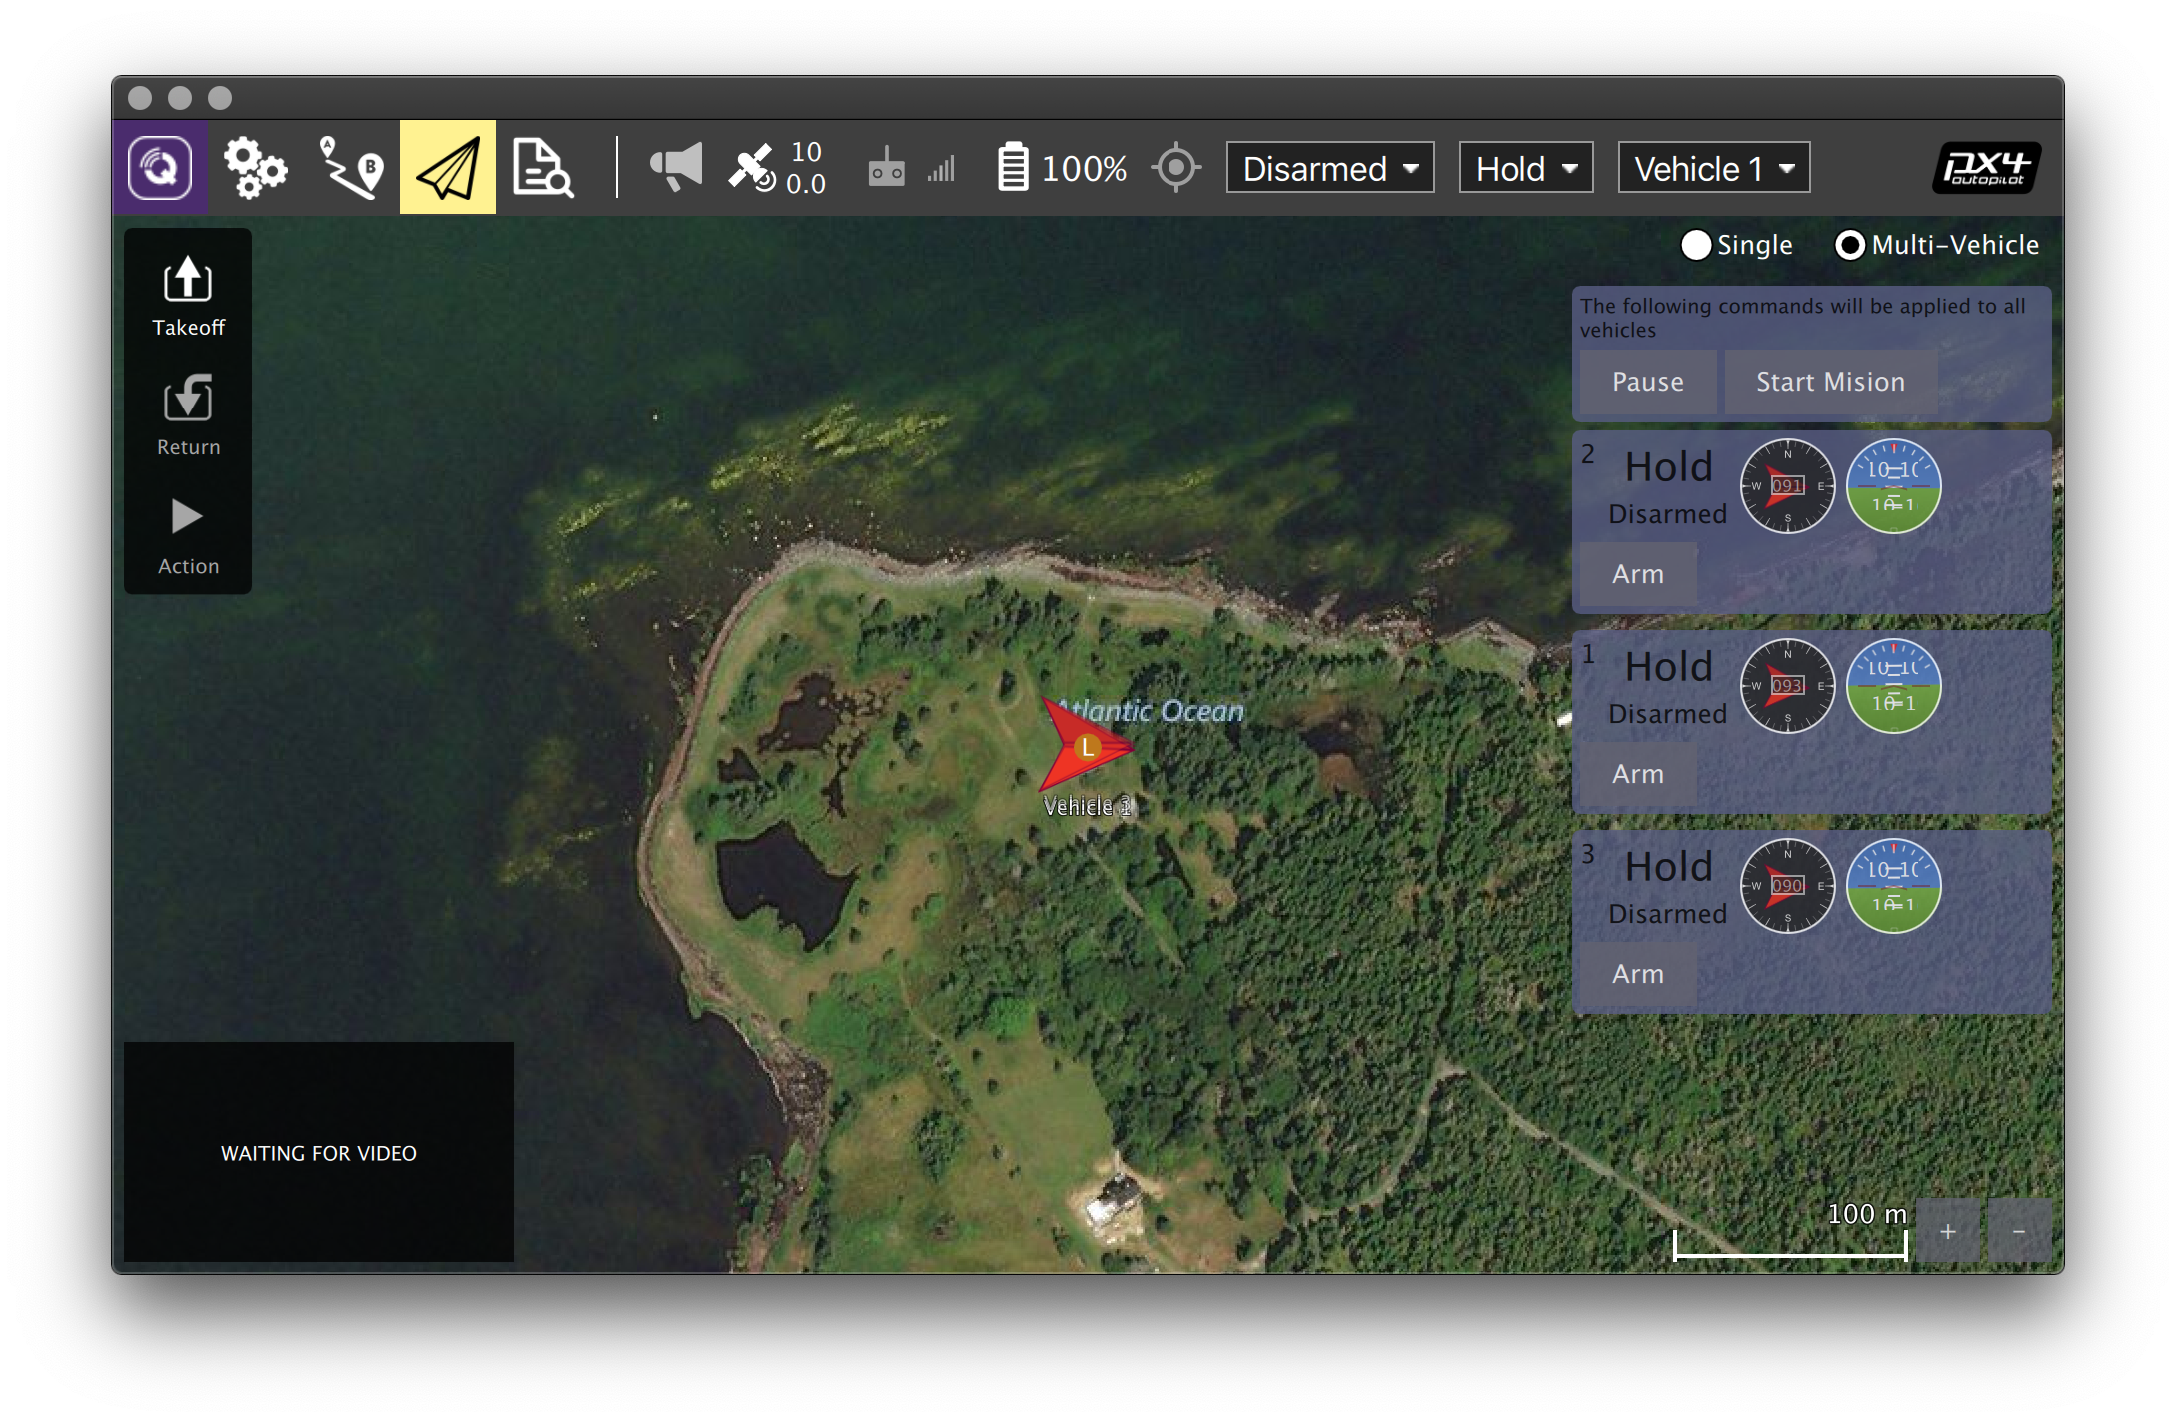
Task: Select the Fly view paper plane icon
Action: point(447,168)
